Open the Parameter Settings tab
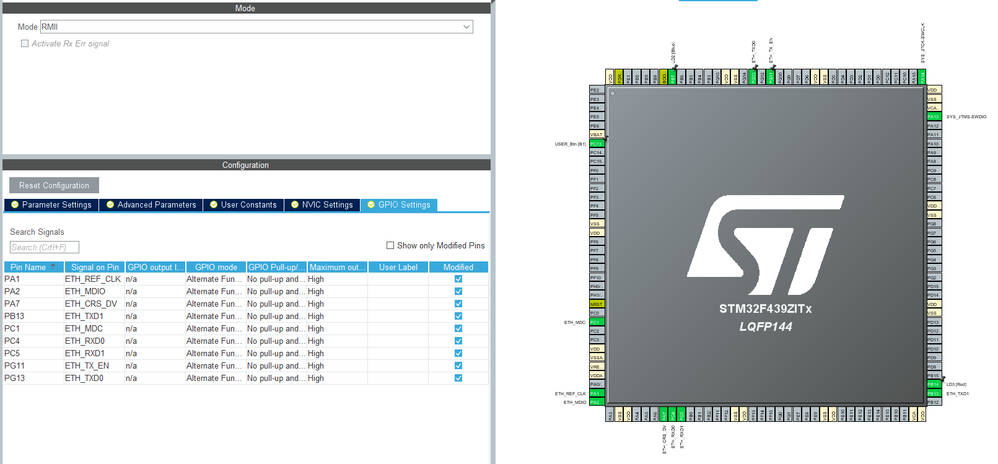 [x=52, y=205]
